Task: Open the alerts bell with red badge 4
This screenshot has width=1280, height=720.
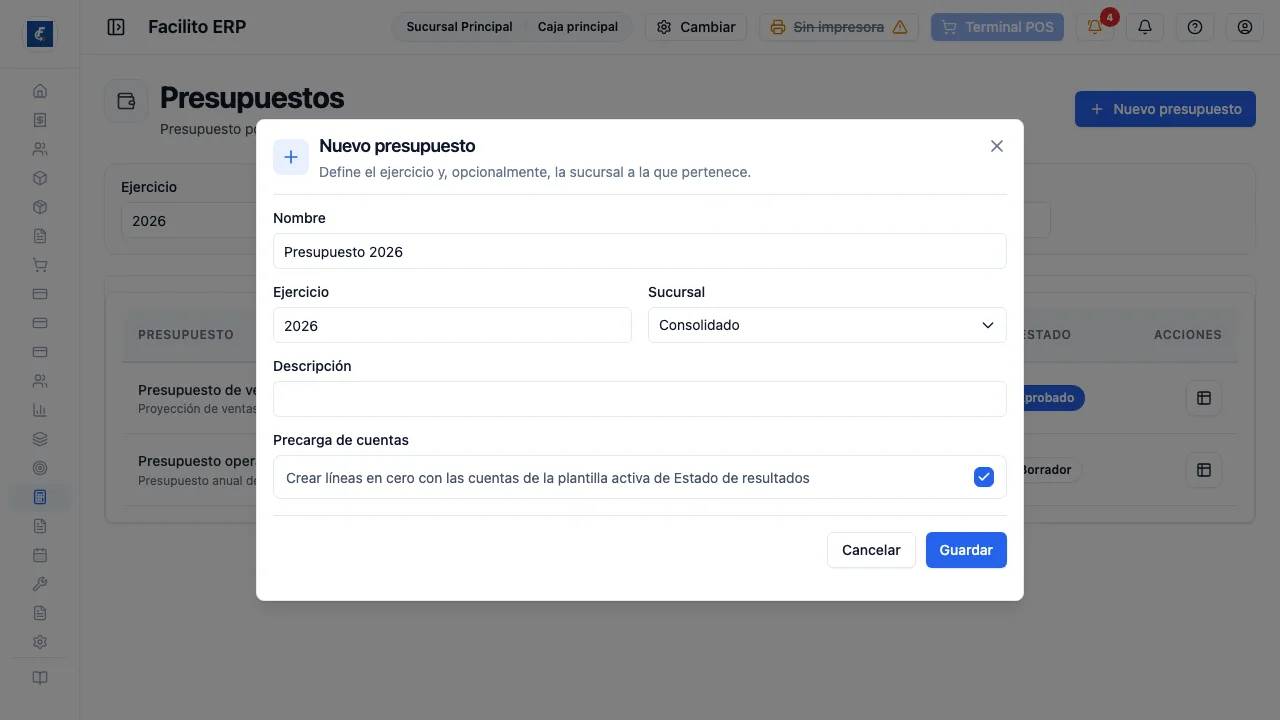Action: pyautogui.click(x=1095, y=27)
